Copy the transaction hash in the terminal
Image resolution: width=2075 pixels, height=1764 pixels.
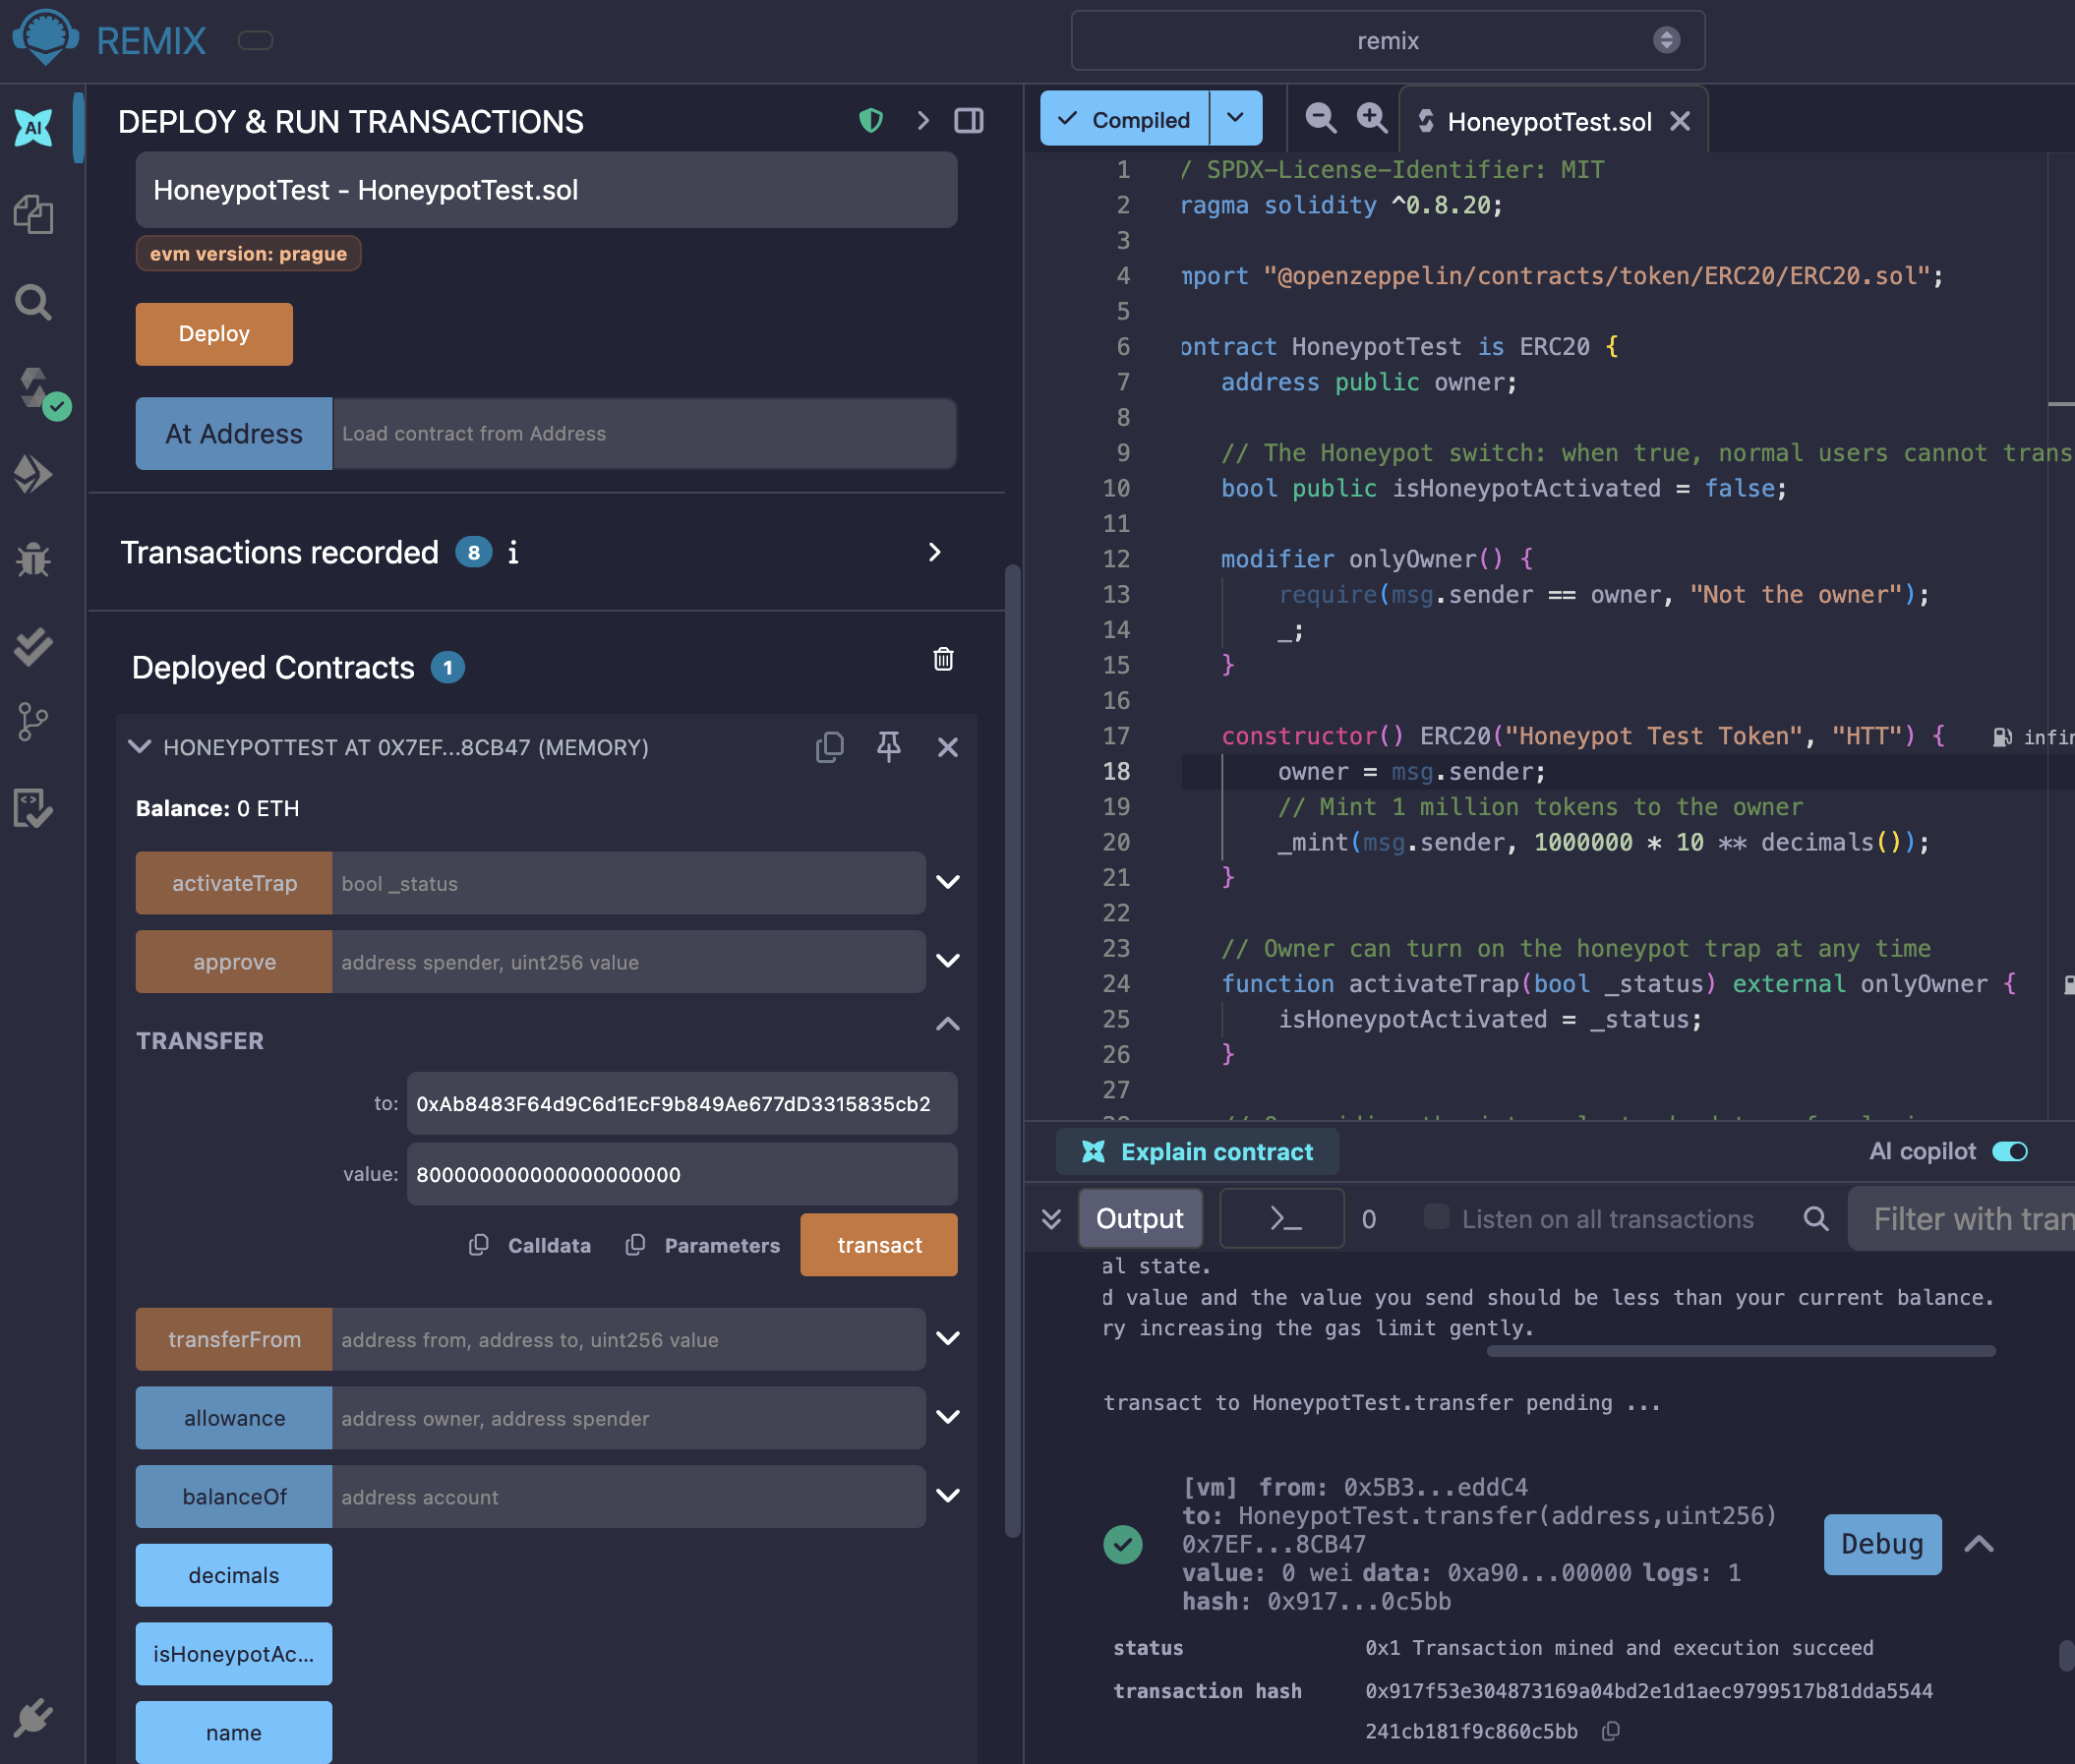[1610, 1731]
